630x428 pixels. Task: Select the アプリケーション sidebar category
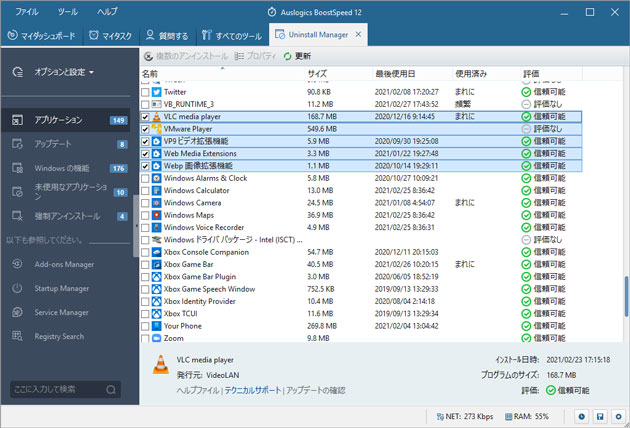[x=58, y=120]
